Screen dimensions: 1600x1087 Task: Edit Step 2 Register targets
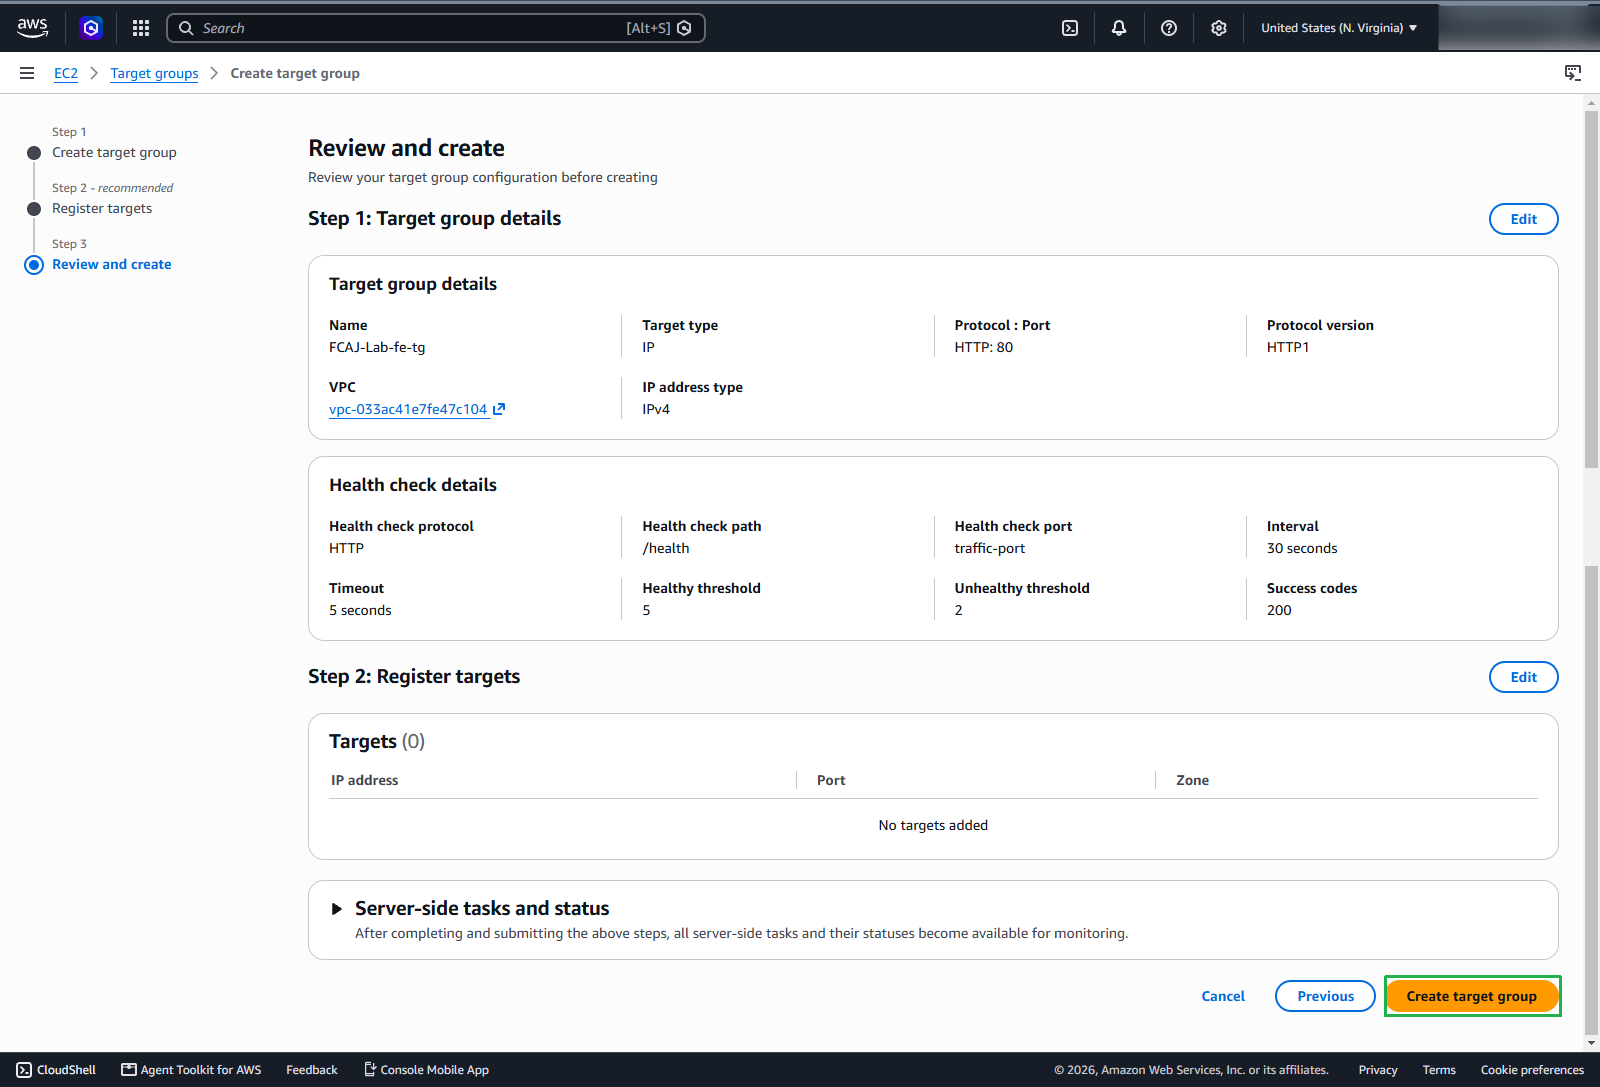click(1523, 677)
